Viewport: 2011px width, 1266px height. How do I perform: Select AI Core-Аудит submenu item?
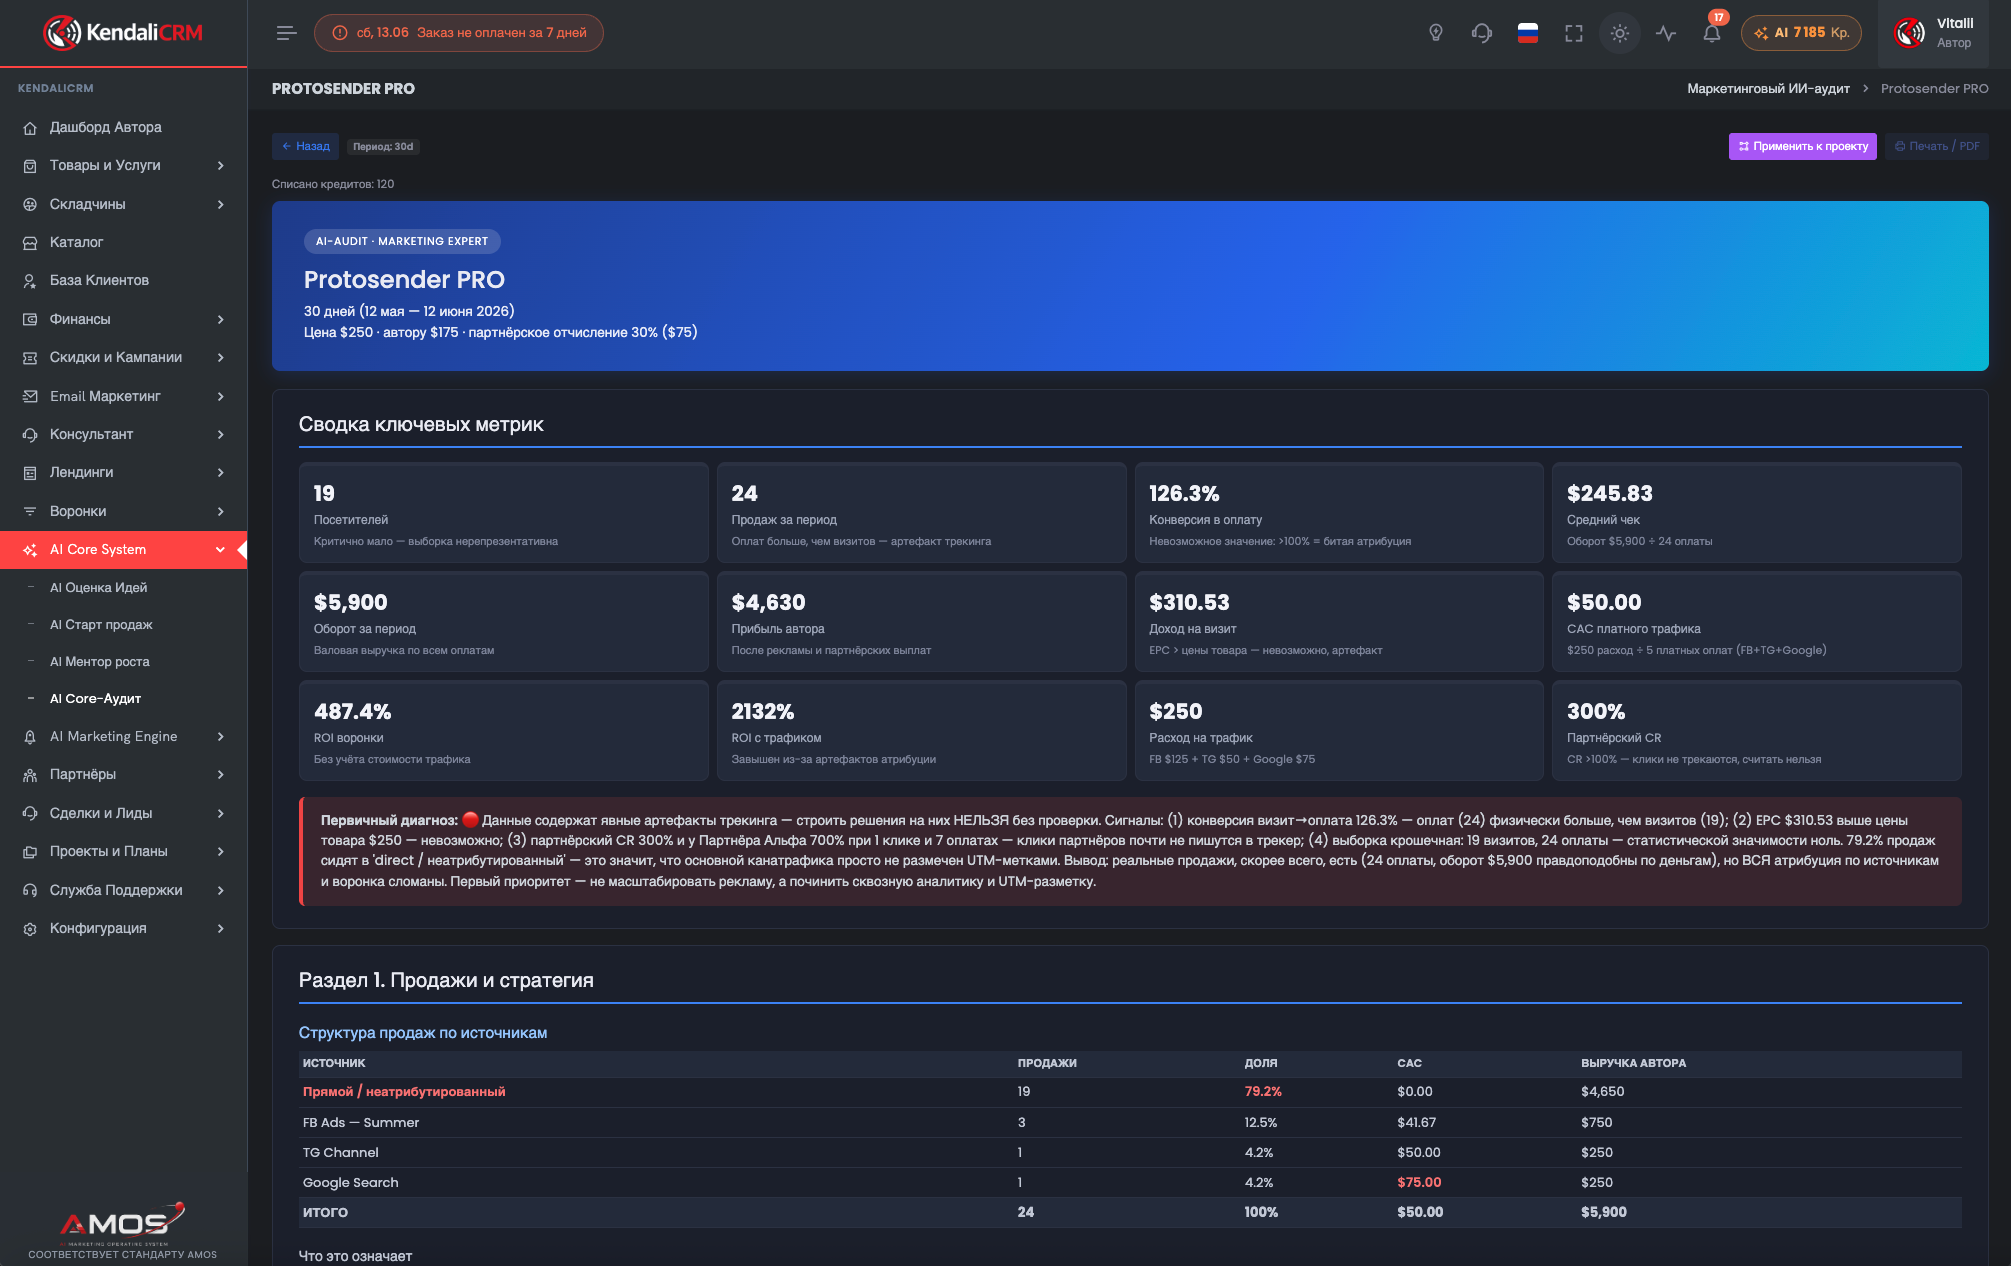point(95,698)
